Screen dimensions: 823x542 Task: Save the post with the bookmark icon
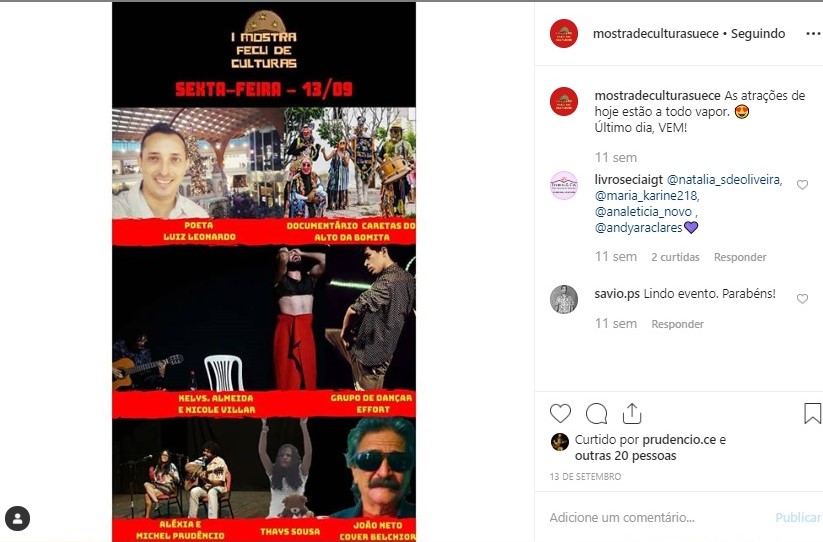coord(812,413)
